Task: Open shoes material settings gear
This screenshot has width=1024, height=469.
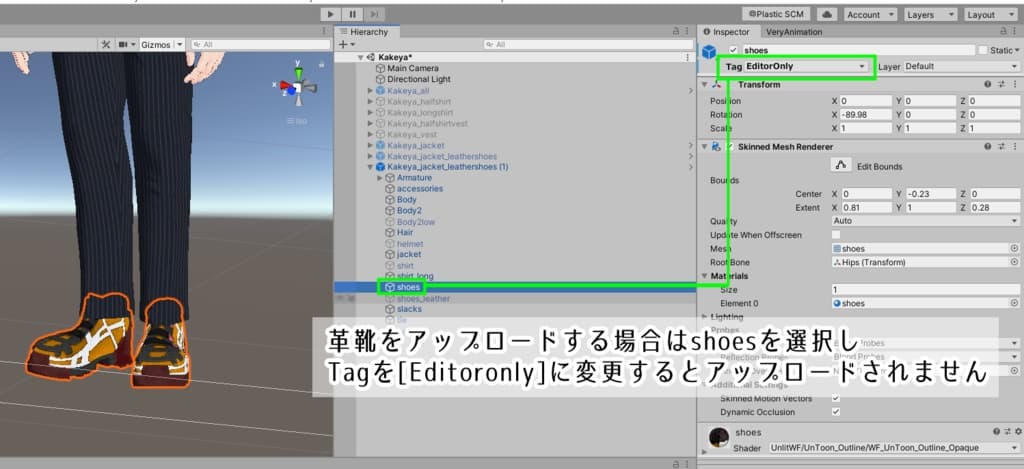Action: coord(1017,432)
